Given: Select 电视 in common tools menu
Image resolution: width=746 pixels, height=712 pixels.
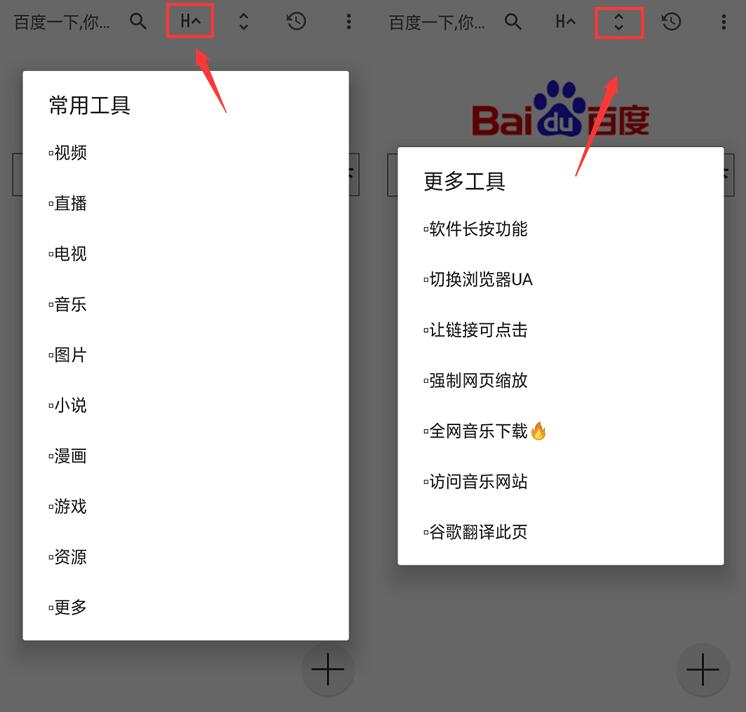Looking at the screenshot, I should point(68,254).
